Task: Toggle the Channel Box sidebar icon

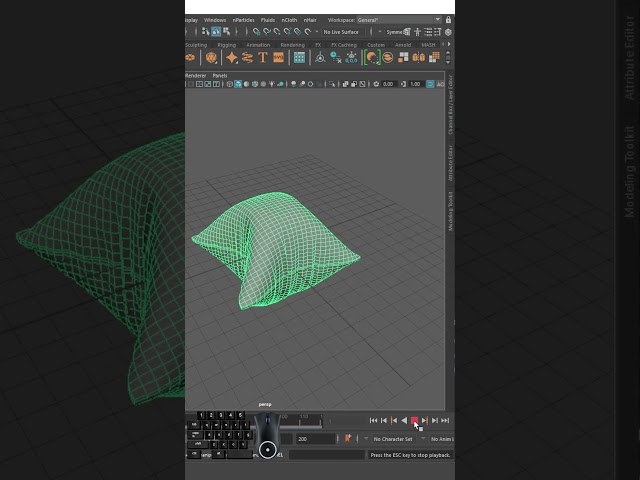Action: pyautogui.click(x=448, y=32)
